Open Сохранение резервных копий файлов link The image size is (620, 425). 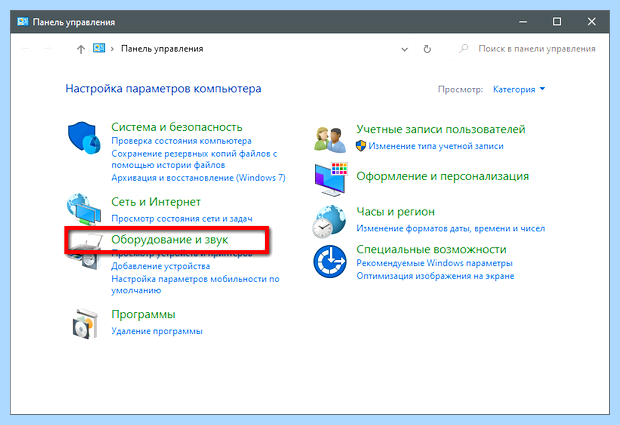pos(194,159)
